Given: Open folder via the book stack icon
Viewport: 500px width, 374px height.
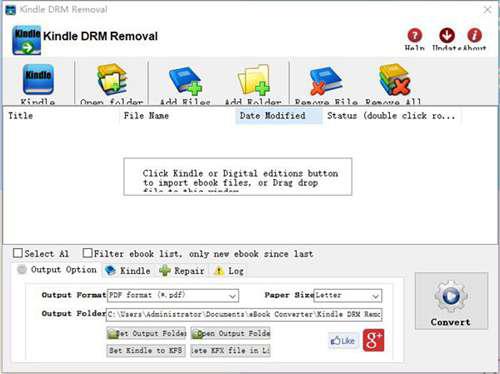Looking at the screenshot, I should pyautogui.click(x=112, y=80).
